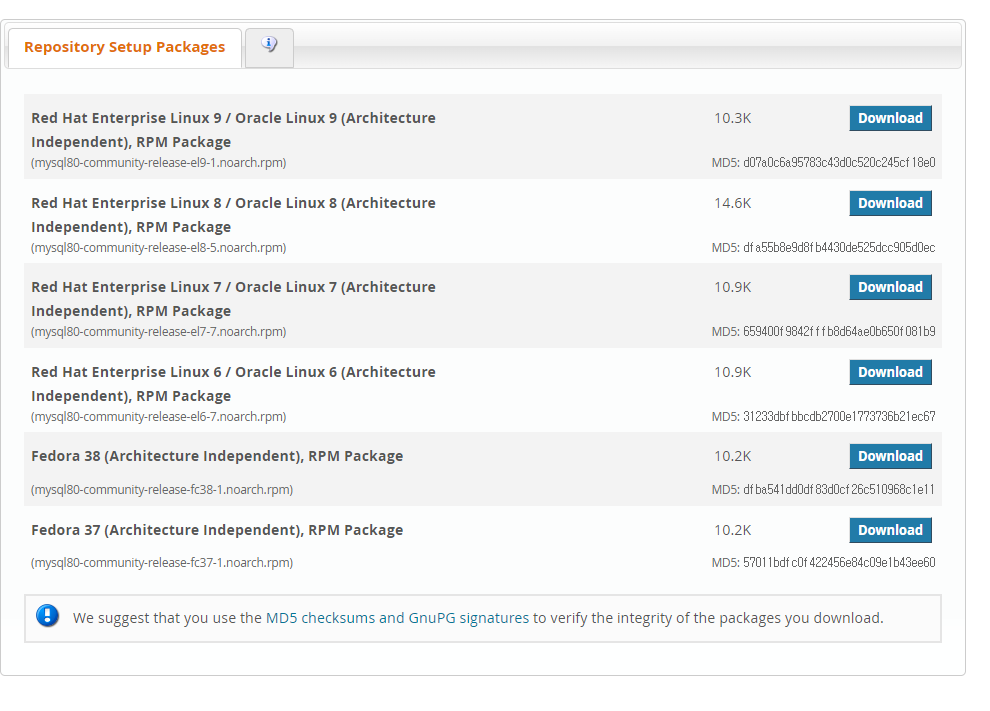Click filename mysql80-community-release-fc38-1.noarch.rpm
The height and width of the screenshot is (711, 990).
click(162, 489)
